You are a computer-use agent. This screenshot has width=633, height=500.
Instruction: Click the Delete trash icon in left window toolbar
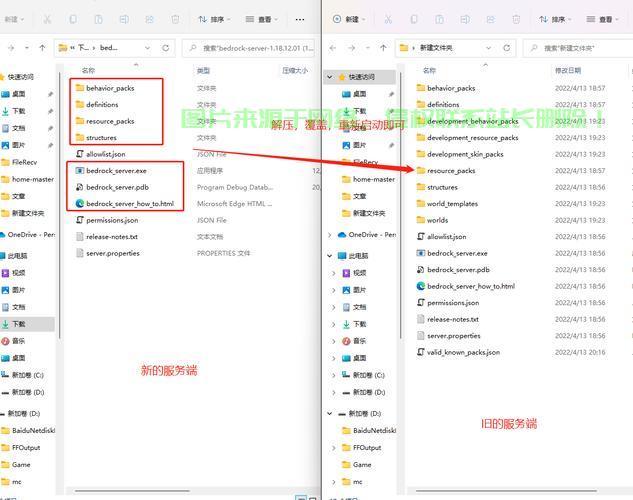click(176, 19)
